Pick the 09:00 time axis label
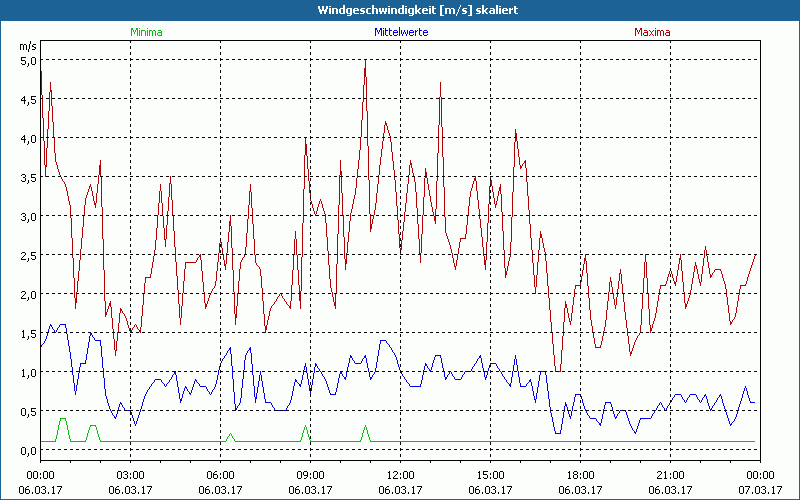Image resolution: width=800 pixels, height=500 pixels. tap(310, 475)
